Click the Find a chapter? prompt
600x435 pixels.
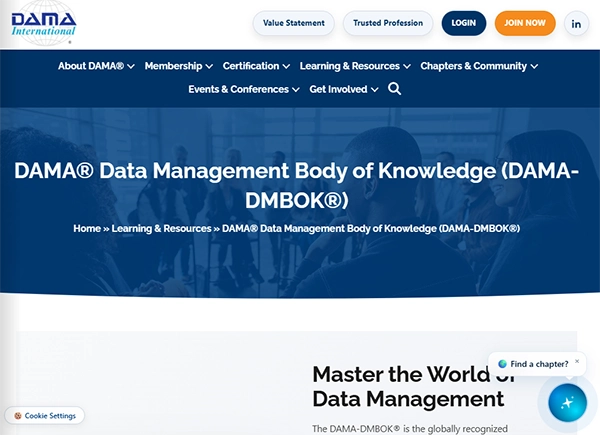[x=539, y=364]
